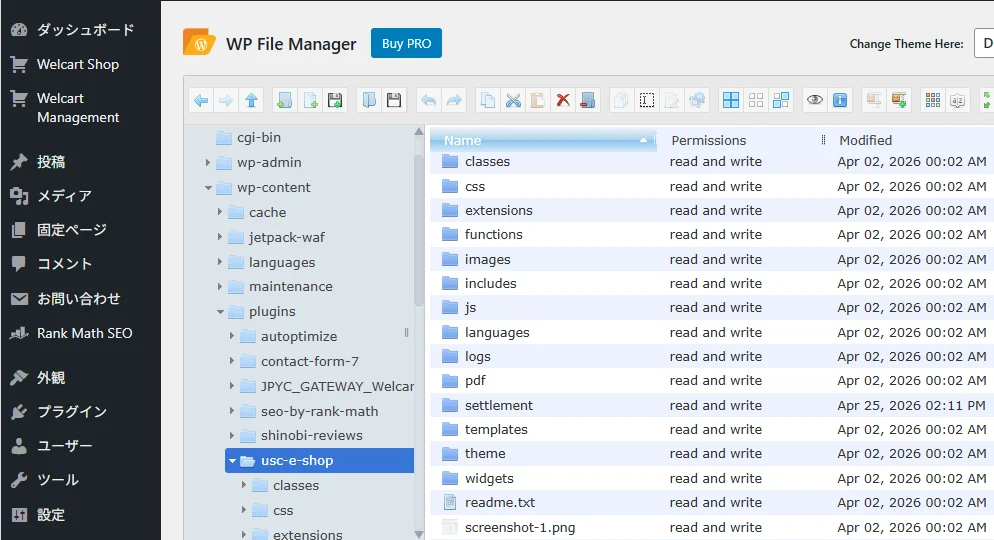Click the redo arrow icon
This screenshot has height=540, width=994.
click(x=453, y=100)
